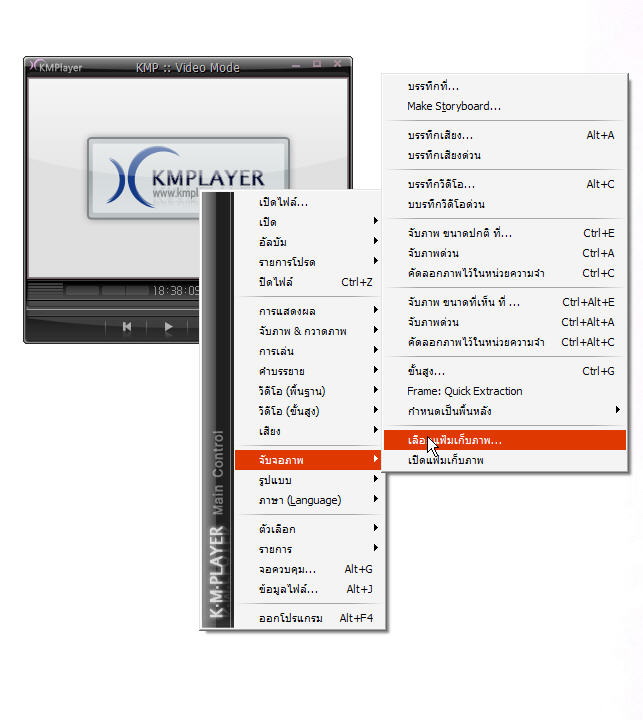Select Make Storyboard... entry
Image resolution: width=643 pixels, height=720 pixels.
[x=504, y=106]
